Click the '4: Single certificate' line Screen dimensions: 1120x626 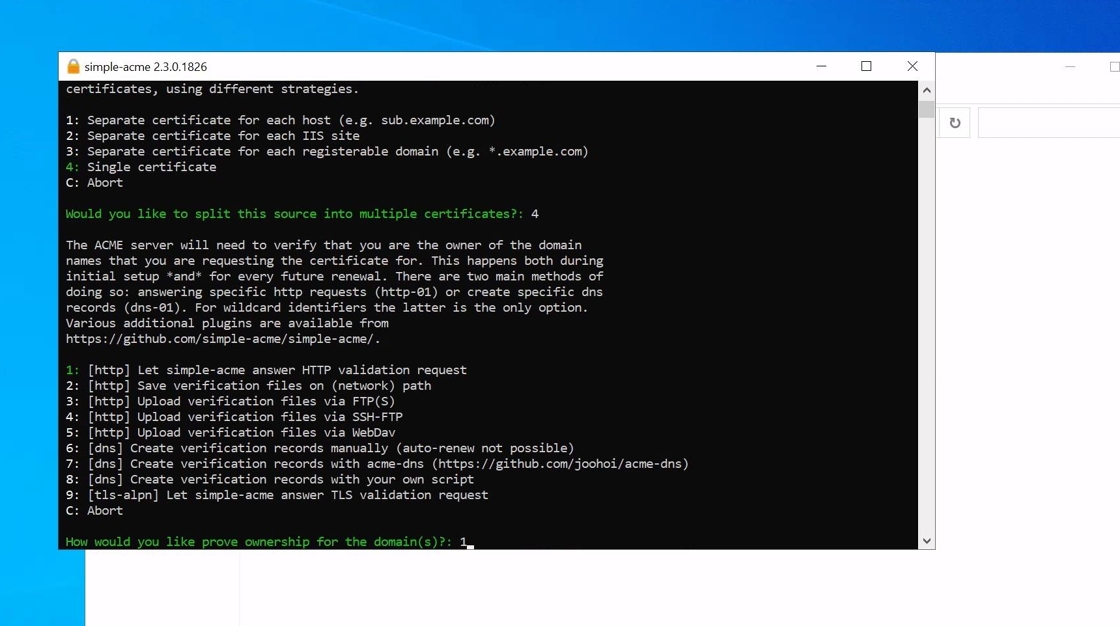coord(141,167)
